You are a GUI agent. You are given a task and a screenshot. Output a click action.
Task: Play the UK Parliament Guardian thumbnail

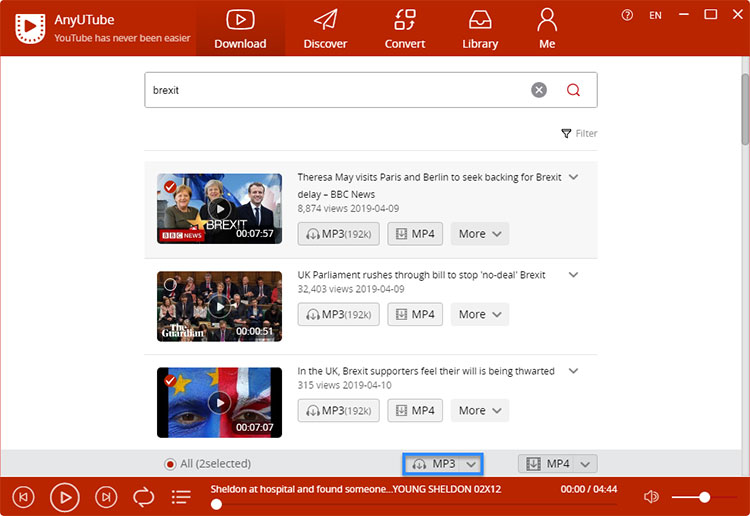click(220, 307)
